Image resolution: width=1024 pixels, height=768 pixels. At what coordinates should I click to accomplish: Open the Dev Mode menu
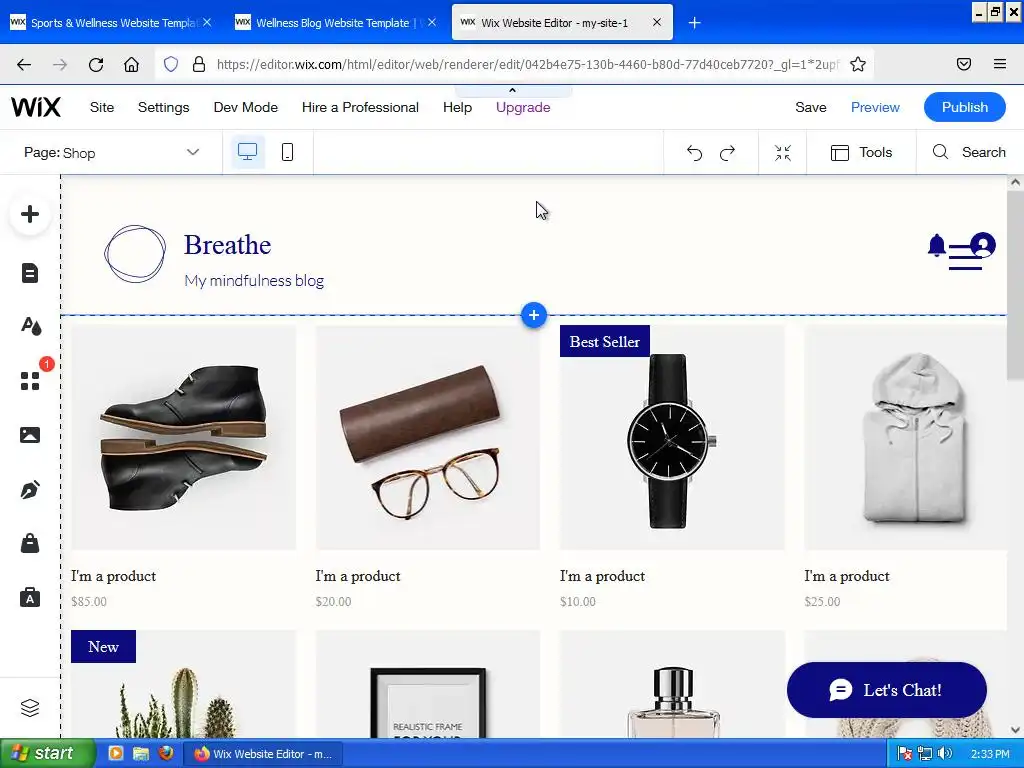pyautogui.click(x=246, y=107)
